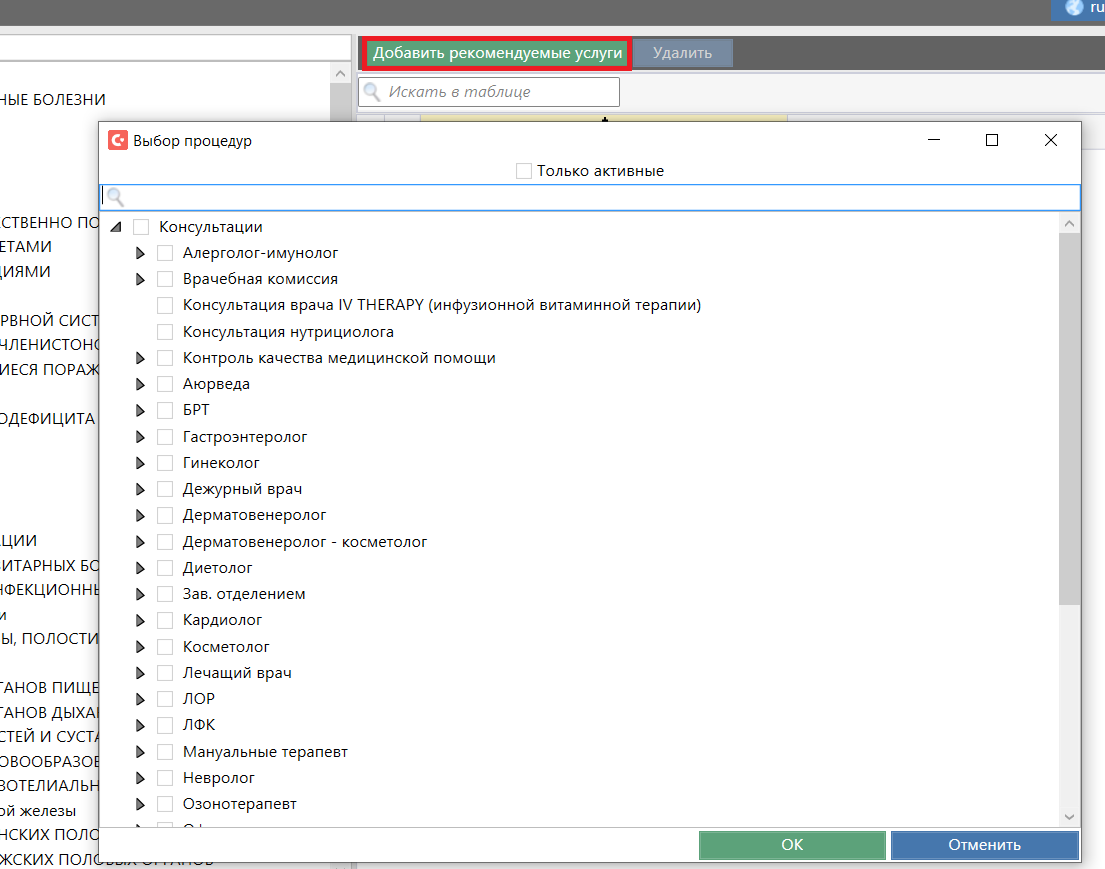Select Консультация врача IV THERAPY item

[x=441, y=305]
